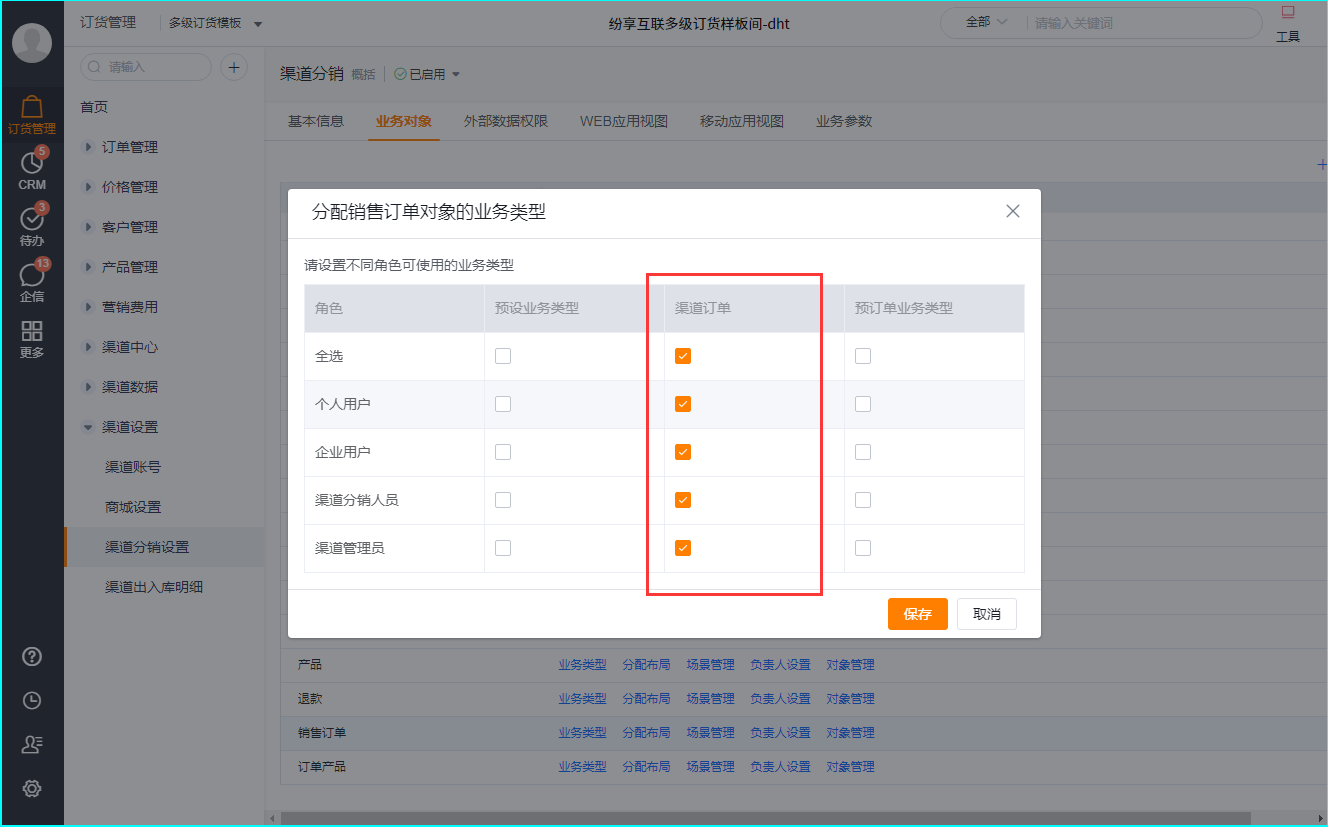Click the plus icon beside the sidebar search
This screenshot has height=827, width=1328.
(233, 67)
